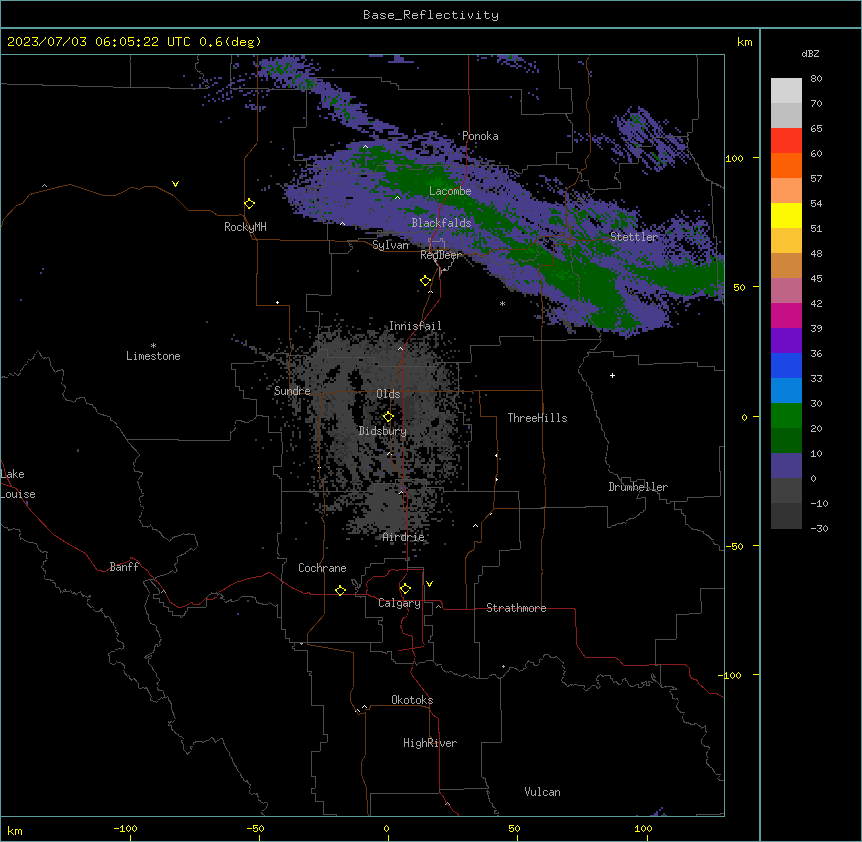Image resolution: width=862 pixels, height=842 pixels.
Task: Click the RedDeer city label
Action: click(x=441, y=255)
